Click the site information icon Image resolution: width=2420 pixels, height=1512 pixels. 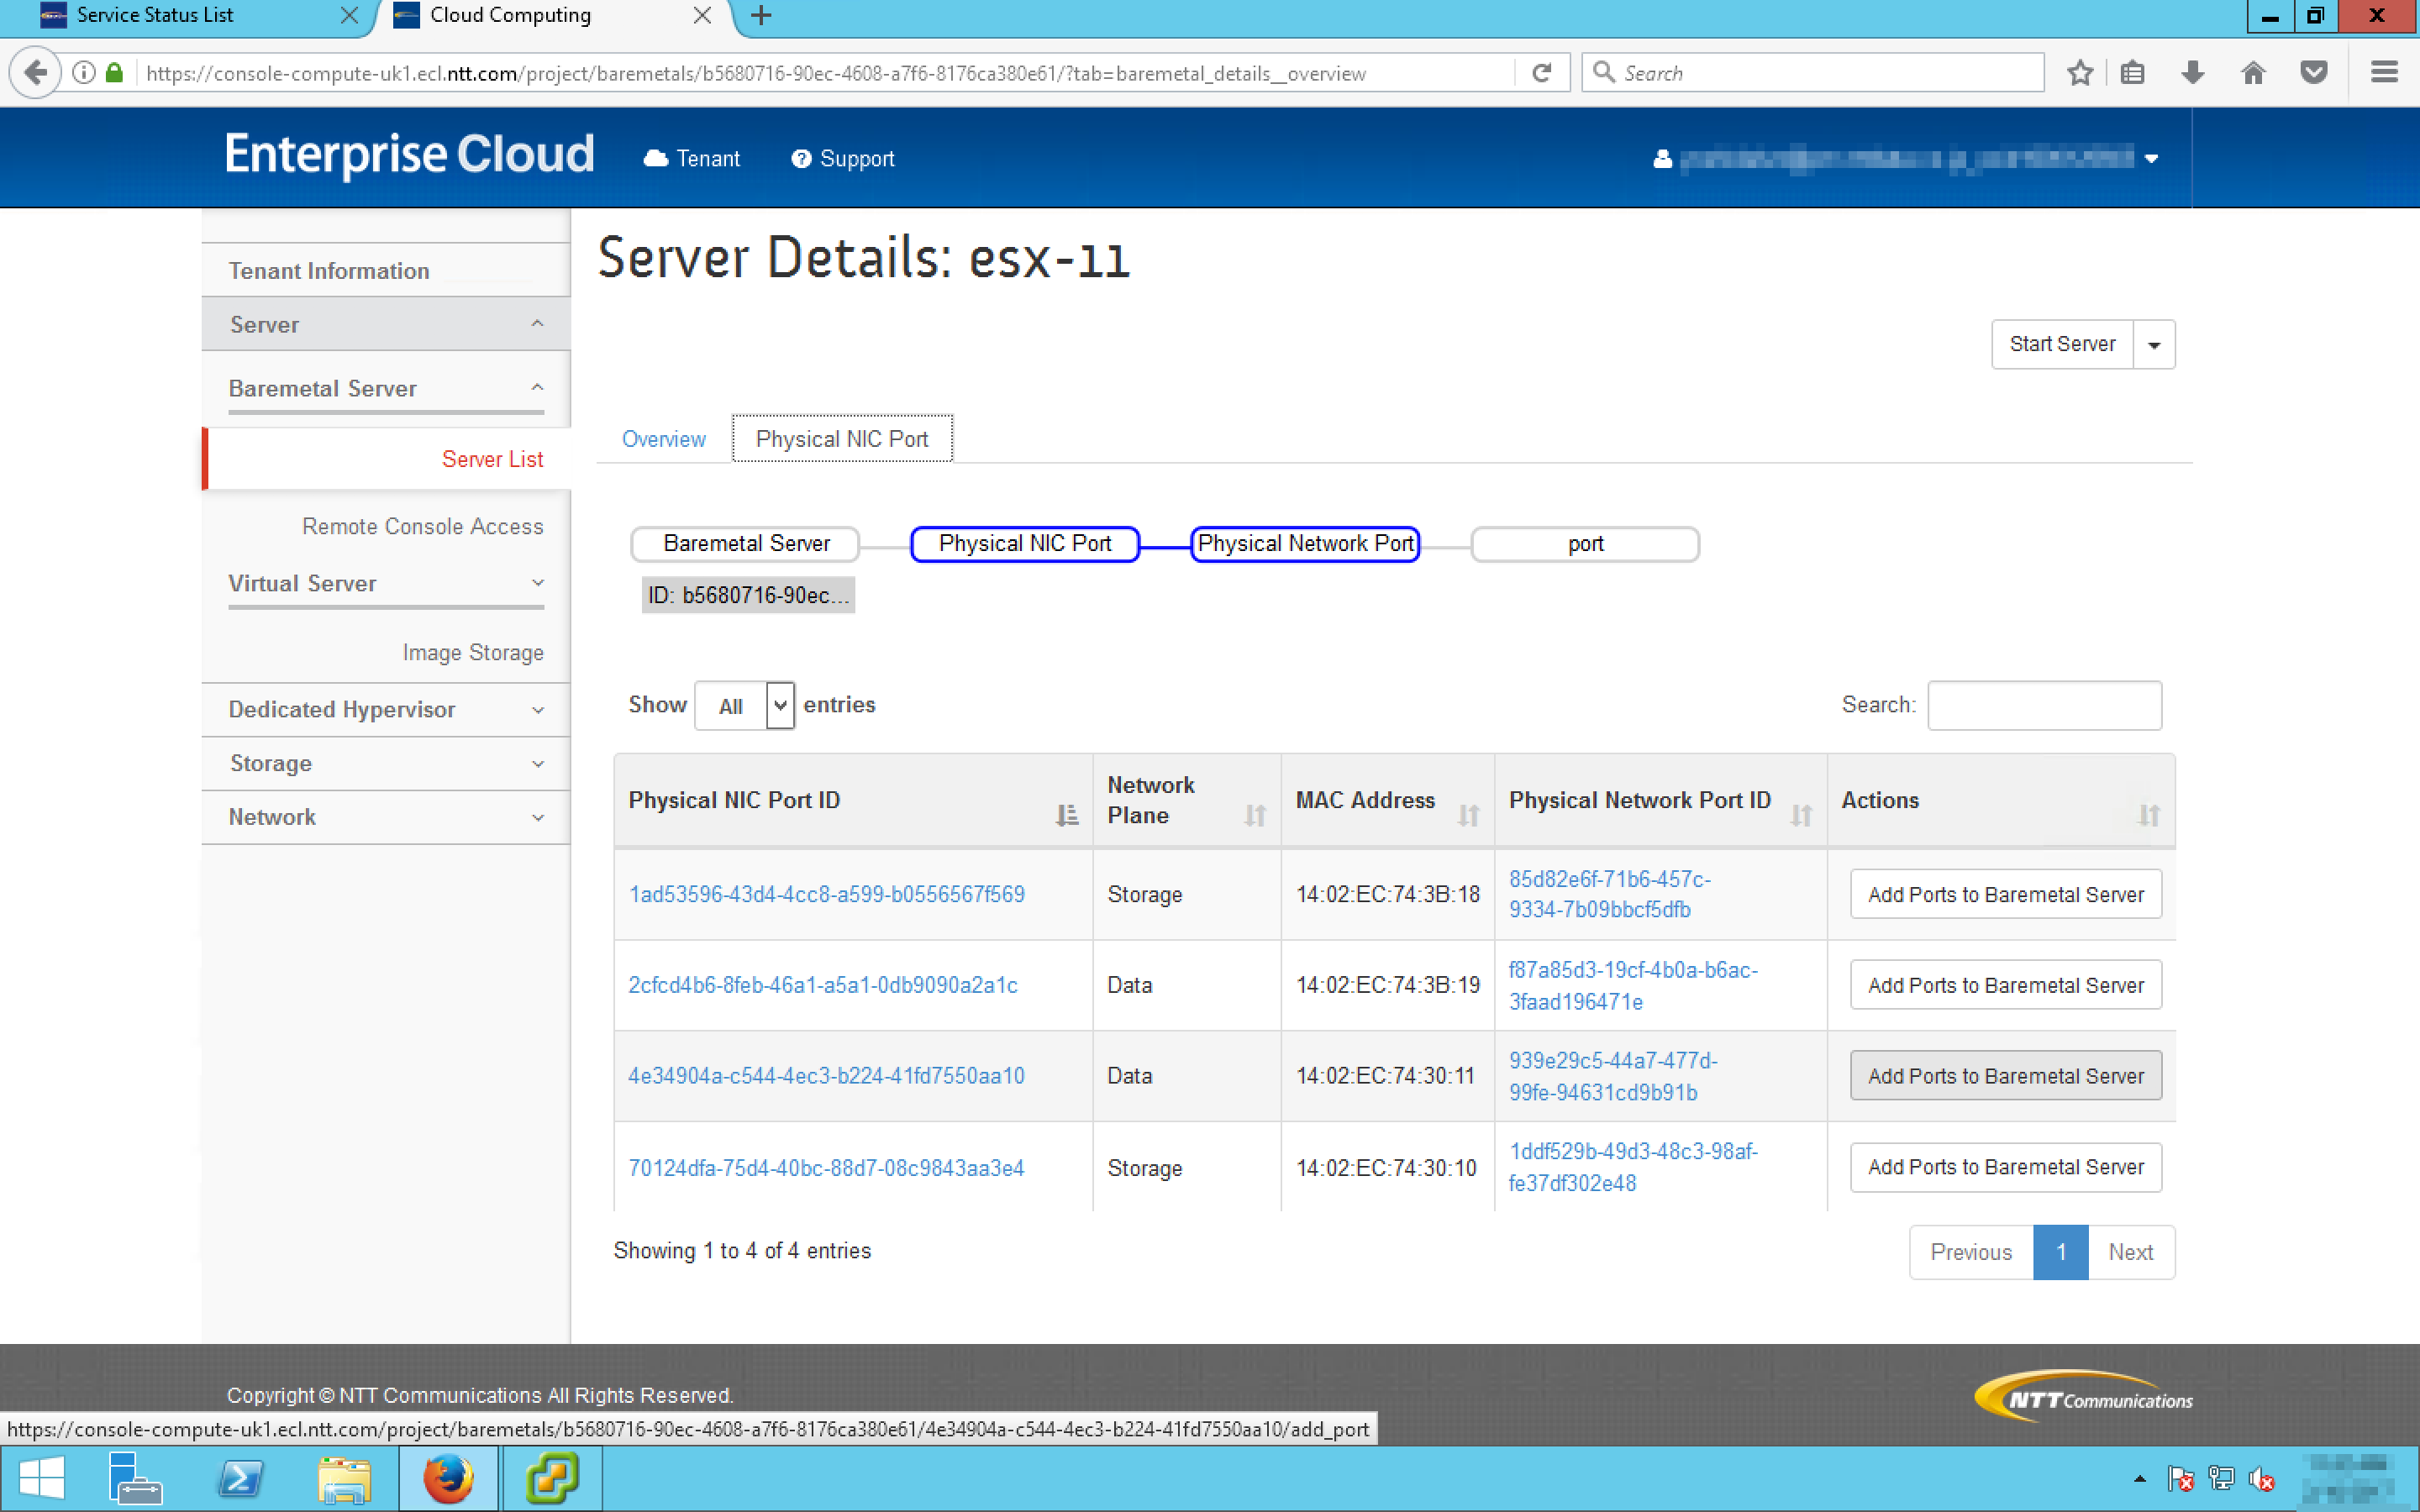click(84, 73)
